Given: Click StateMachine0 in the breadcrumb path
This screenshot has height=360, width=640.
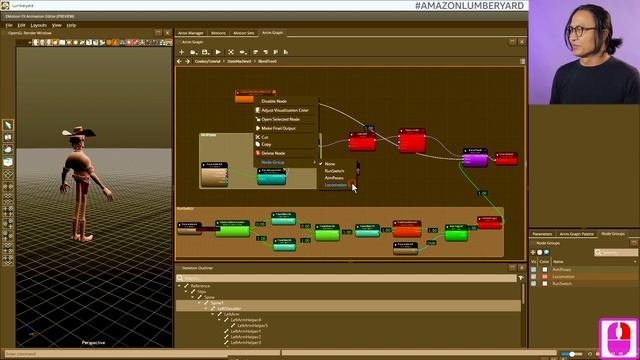Looking at the screenshot, I should [x=239, y=61].
